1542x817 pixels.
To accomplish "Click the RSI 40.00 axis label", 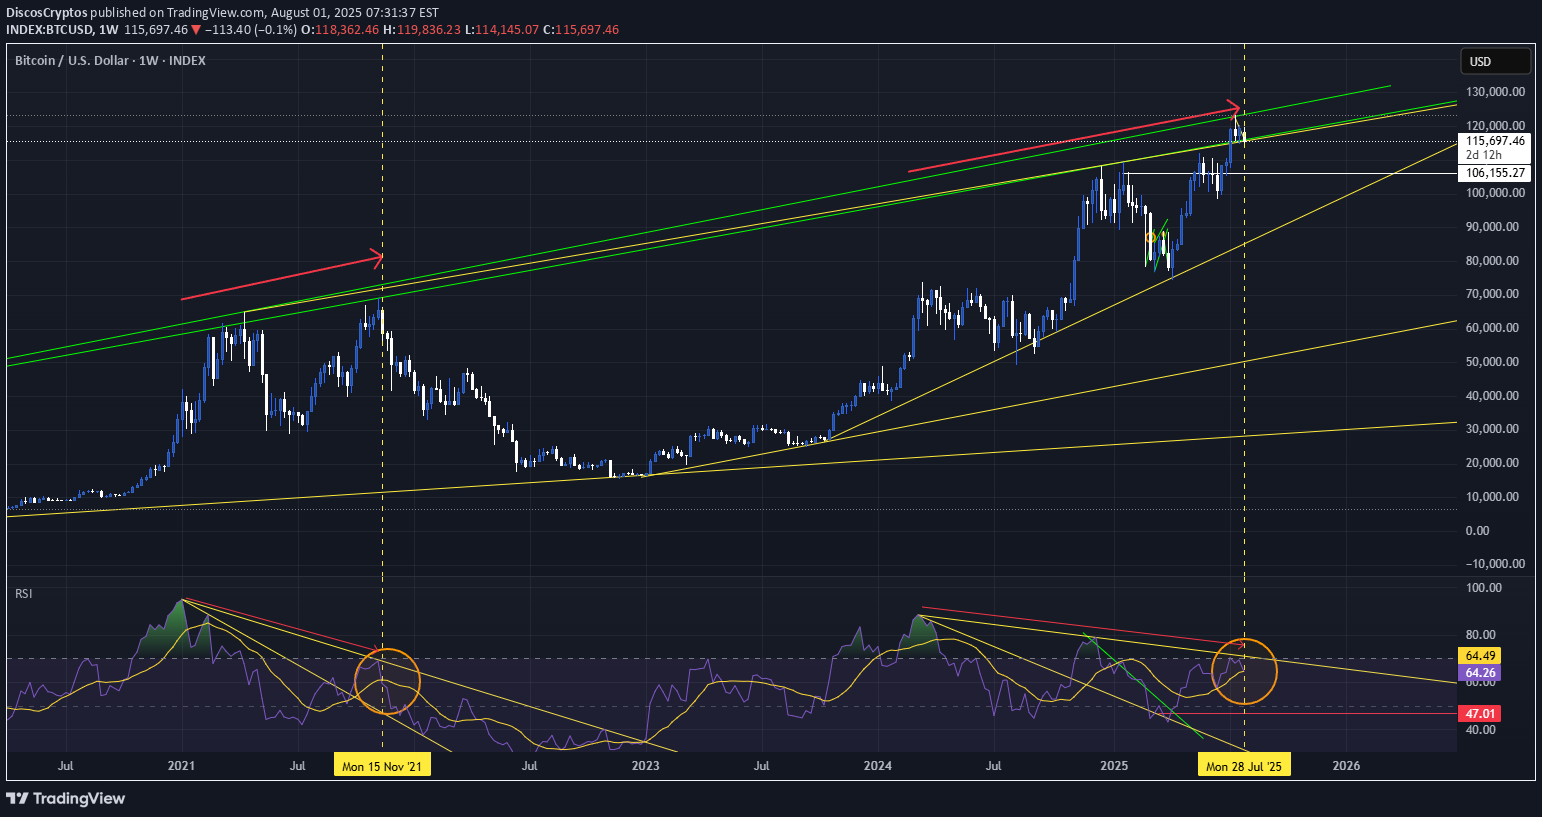I will pyautogui.click(x=1482, y=730).
